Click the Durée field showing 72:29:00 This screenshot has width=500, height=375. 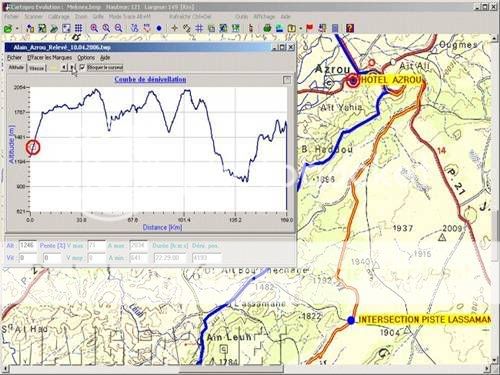[x=171, y=258]
